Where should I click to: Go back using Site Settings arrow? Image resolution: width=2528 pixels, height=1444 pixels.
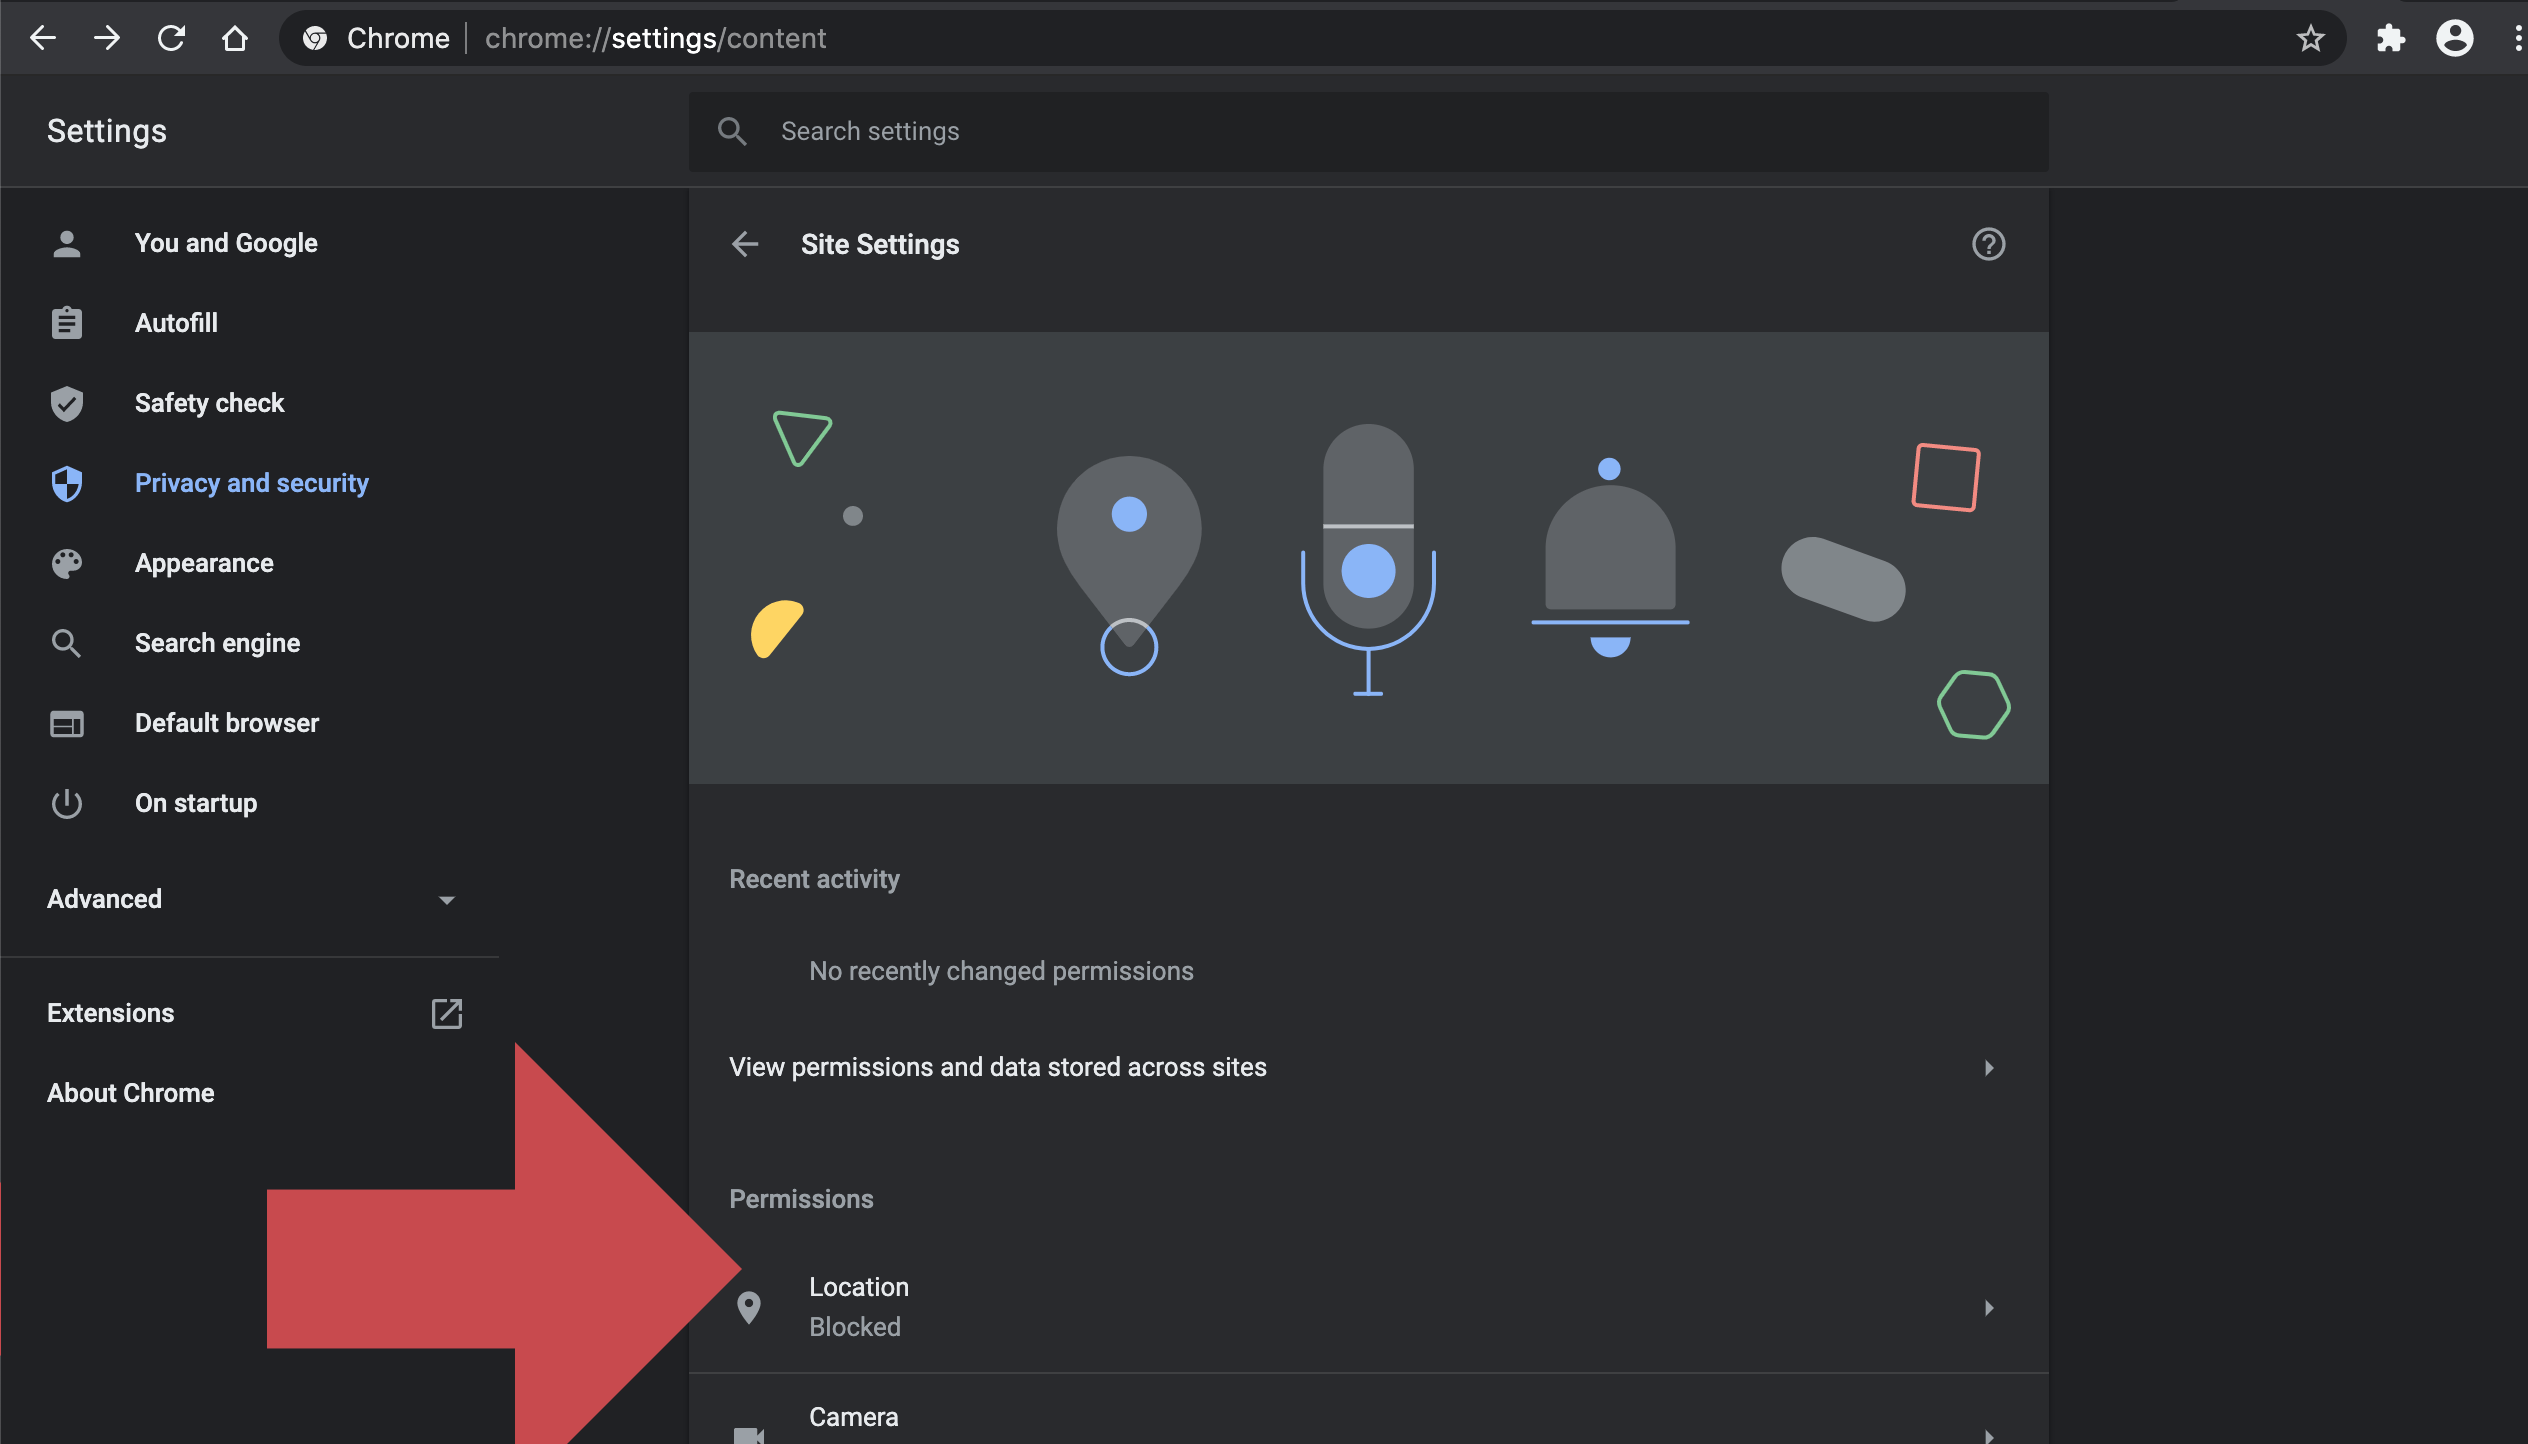[745, 244]
